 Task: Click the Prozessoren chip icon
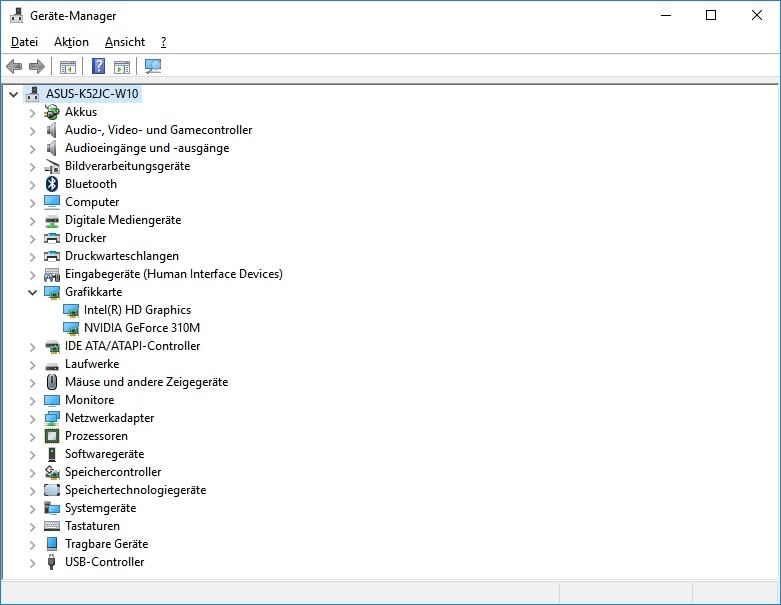coord(52,436)
